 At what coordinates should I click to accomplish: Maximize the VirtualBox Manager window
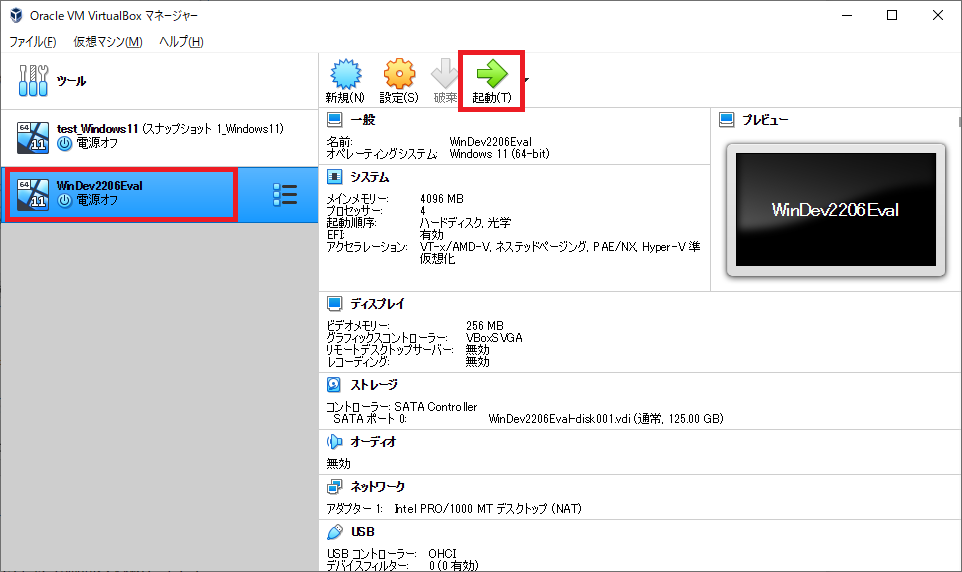point(892,15)
